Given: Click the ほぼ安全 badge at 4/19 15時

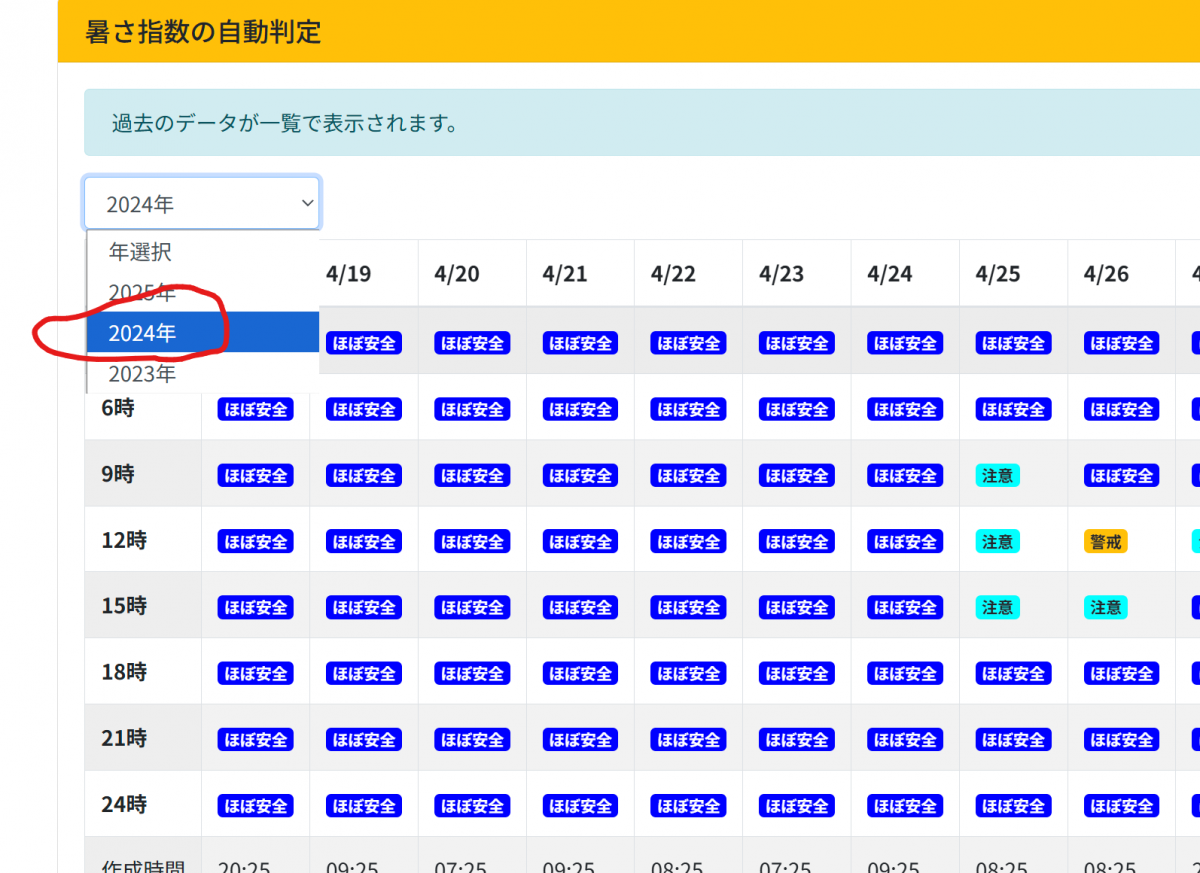Looking at the screenshot, I should [363, 607].
